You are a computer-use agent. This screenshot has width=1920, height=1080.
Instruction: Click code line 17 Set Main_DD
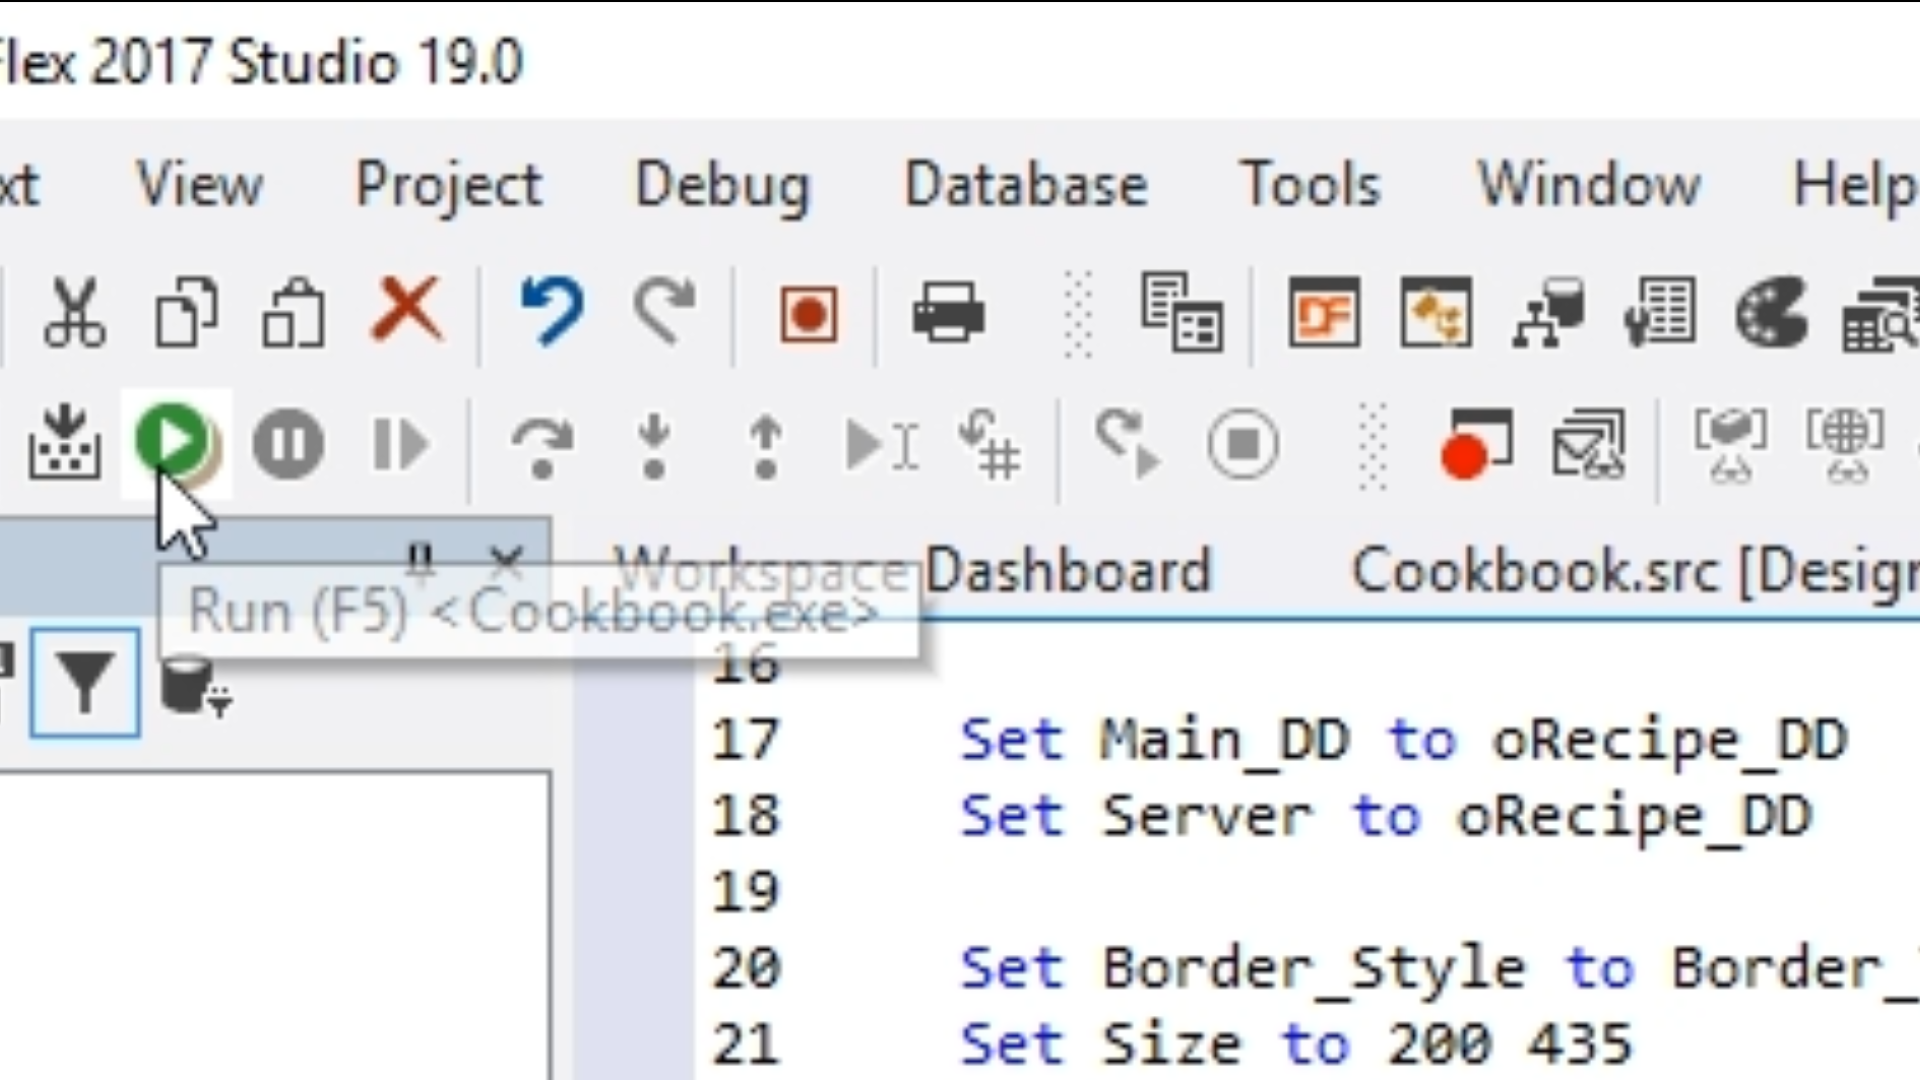(1400, 741)
